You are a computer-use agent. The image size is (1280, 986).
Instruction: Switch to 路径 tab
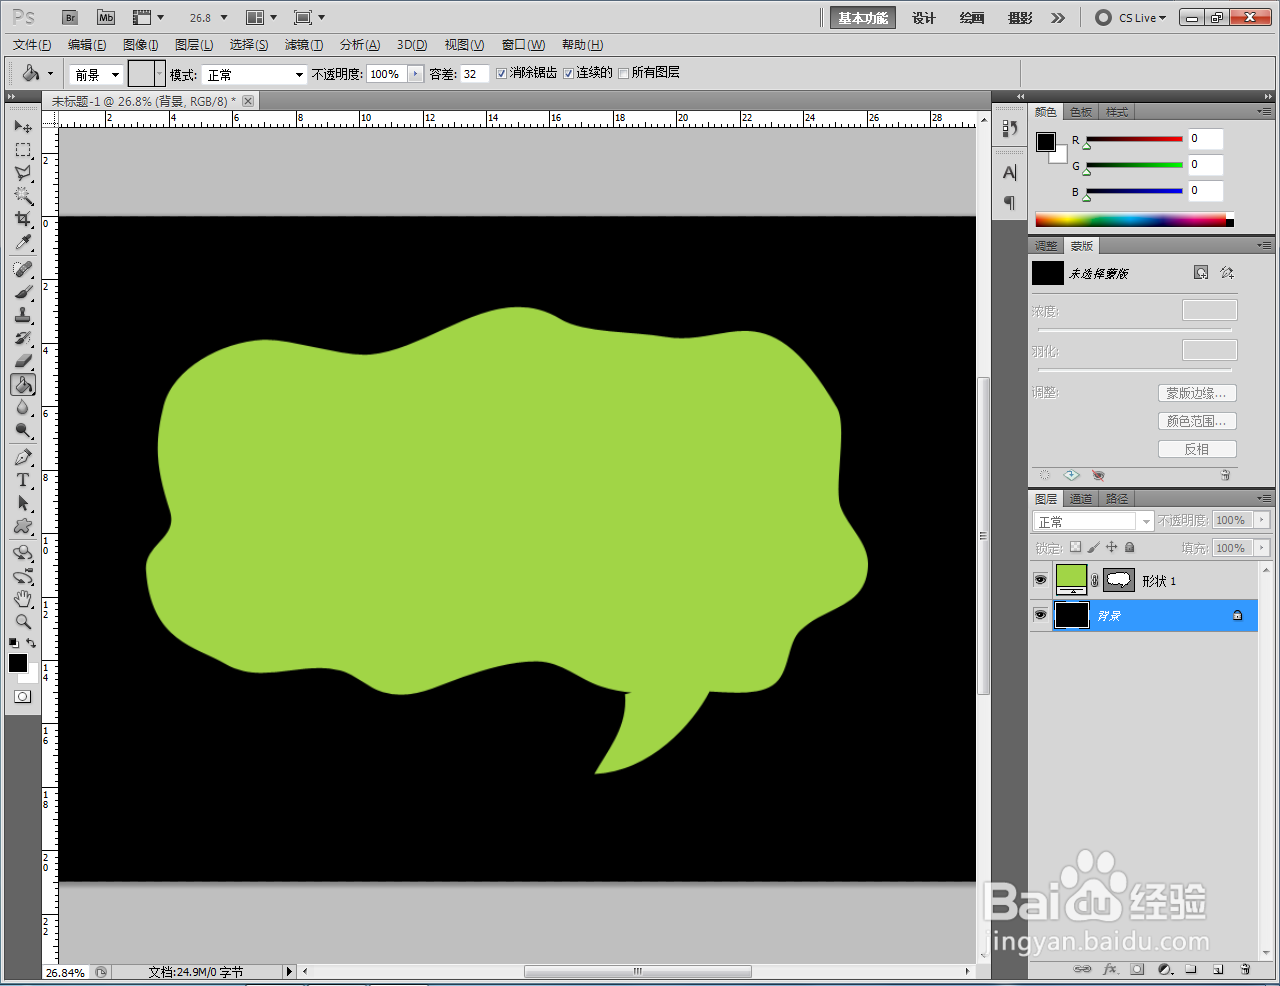(1117, 499)
